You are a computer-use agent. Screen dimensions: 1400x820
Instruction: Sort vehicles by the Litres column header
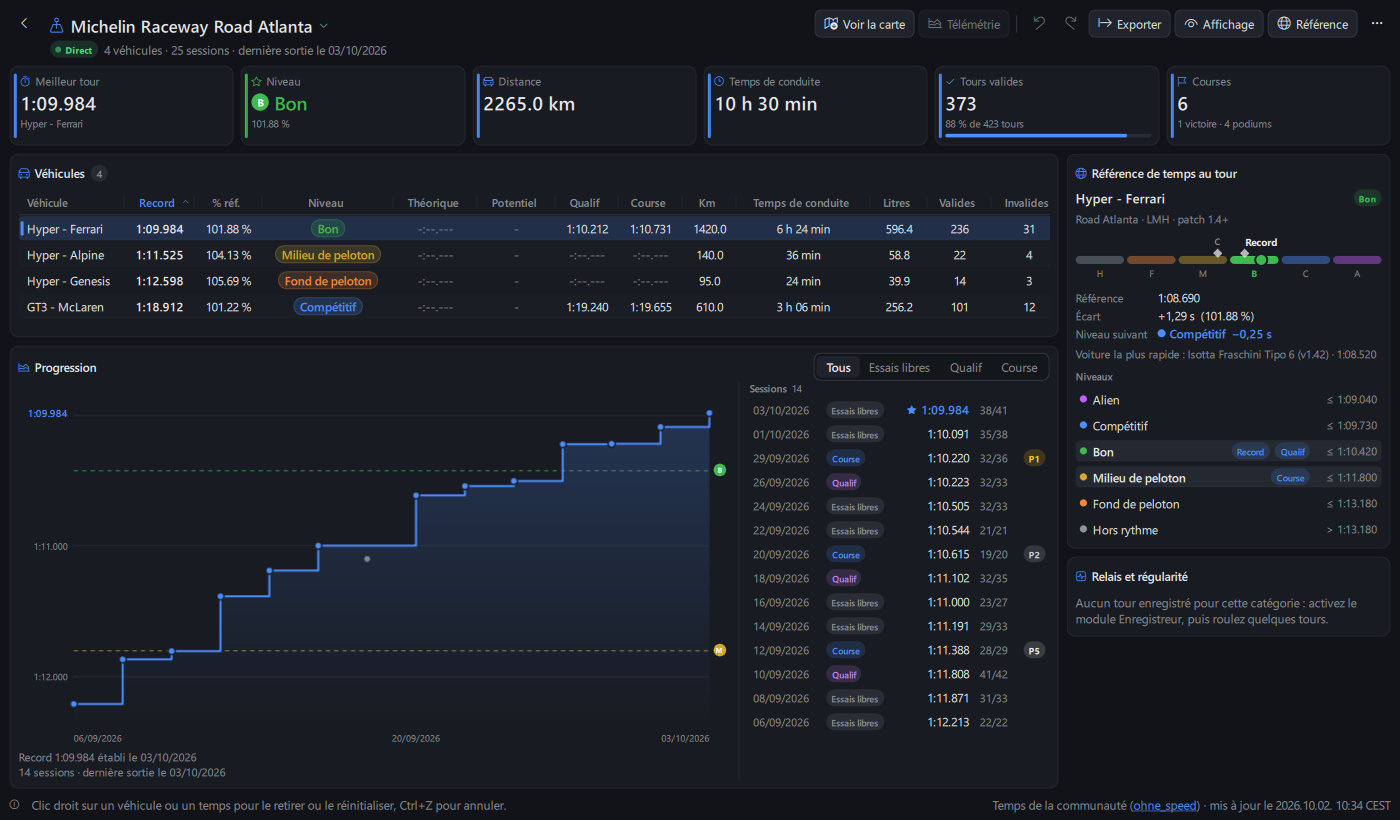click(x=897, y=203)
